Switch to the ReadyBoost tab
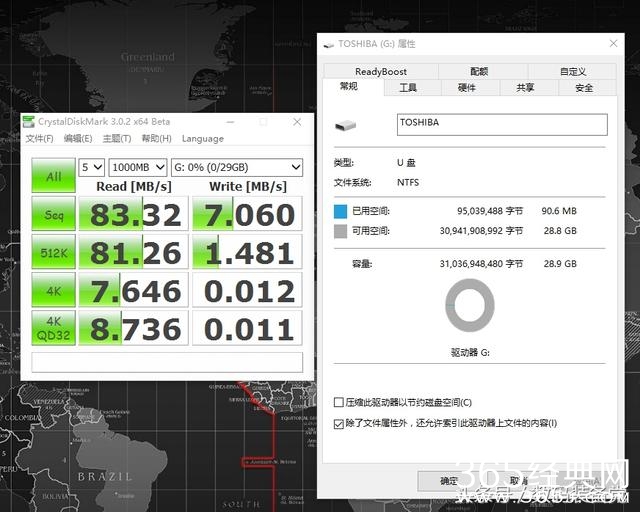The height and width of the screenshot is (512, 640). 380,72
